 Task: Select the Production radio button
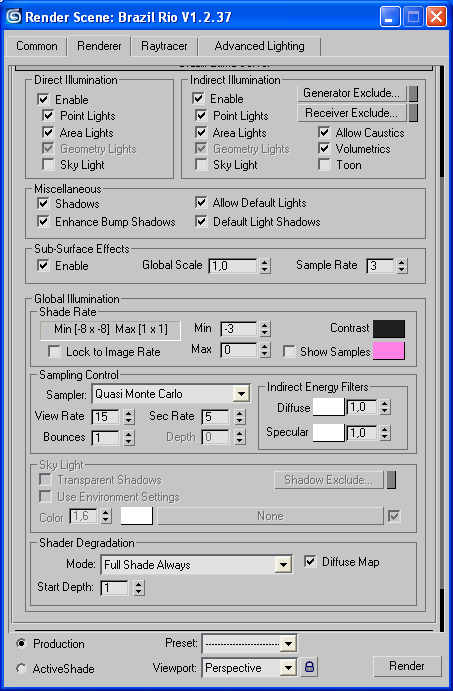point(21,643)
